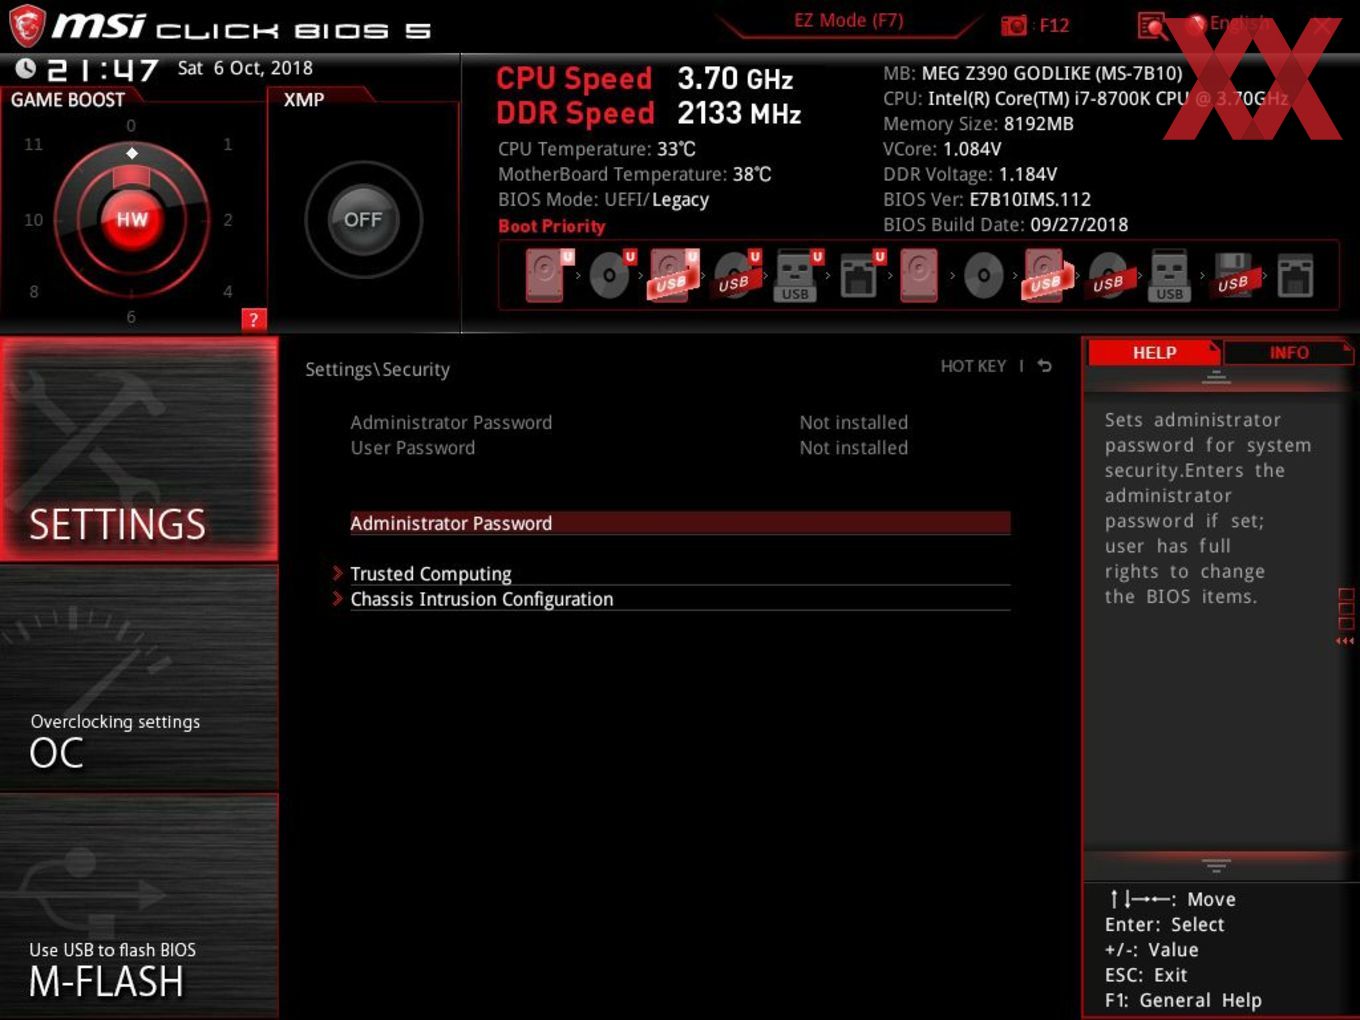The width and height of the screenshot is (1360, 1020).
Task: Click the MSI dragon shield logo
Action: pos(27,26)
